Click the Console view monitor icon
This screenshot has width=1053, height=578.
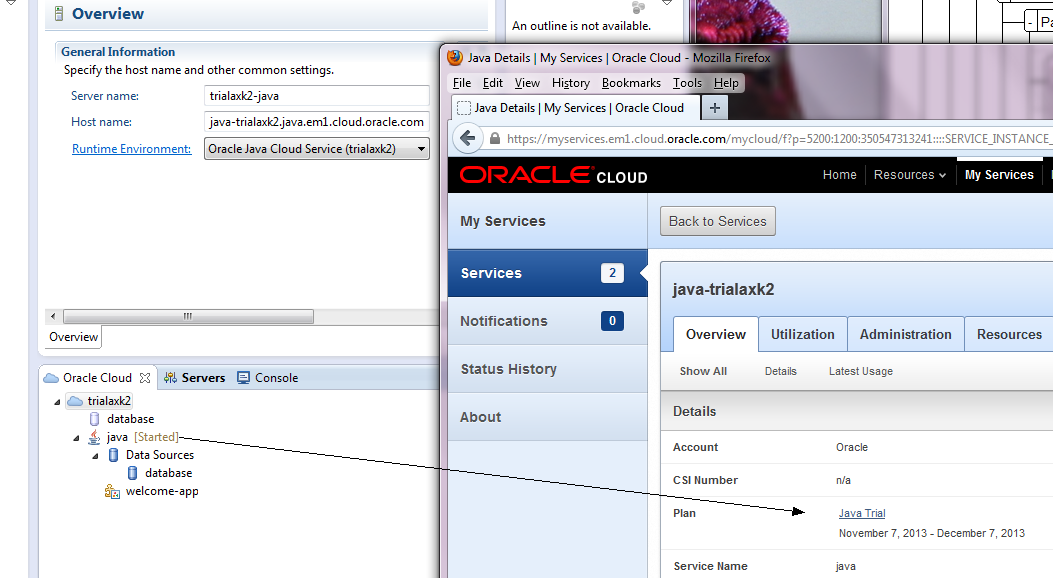click(243, 378)
